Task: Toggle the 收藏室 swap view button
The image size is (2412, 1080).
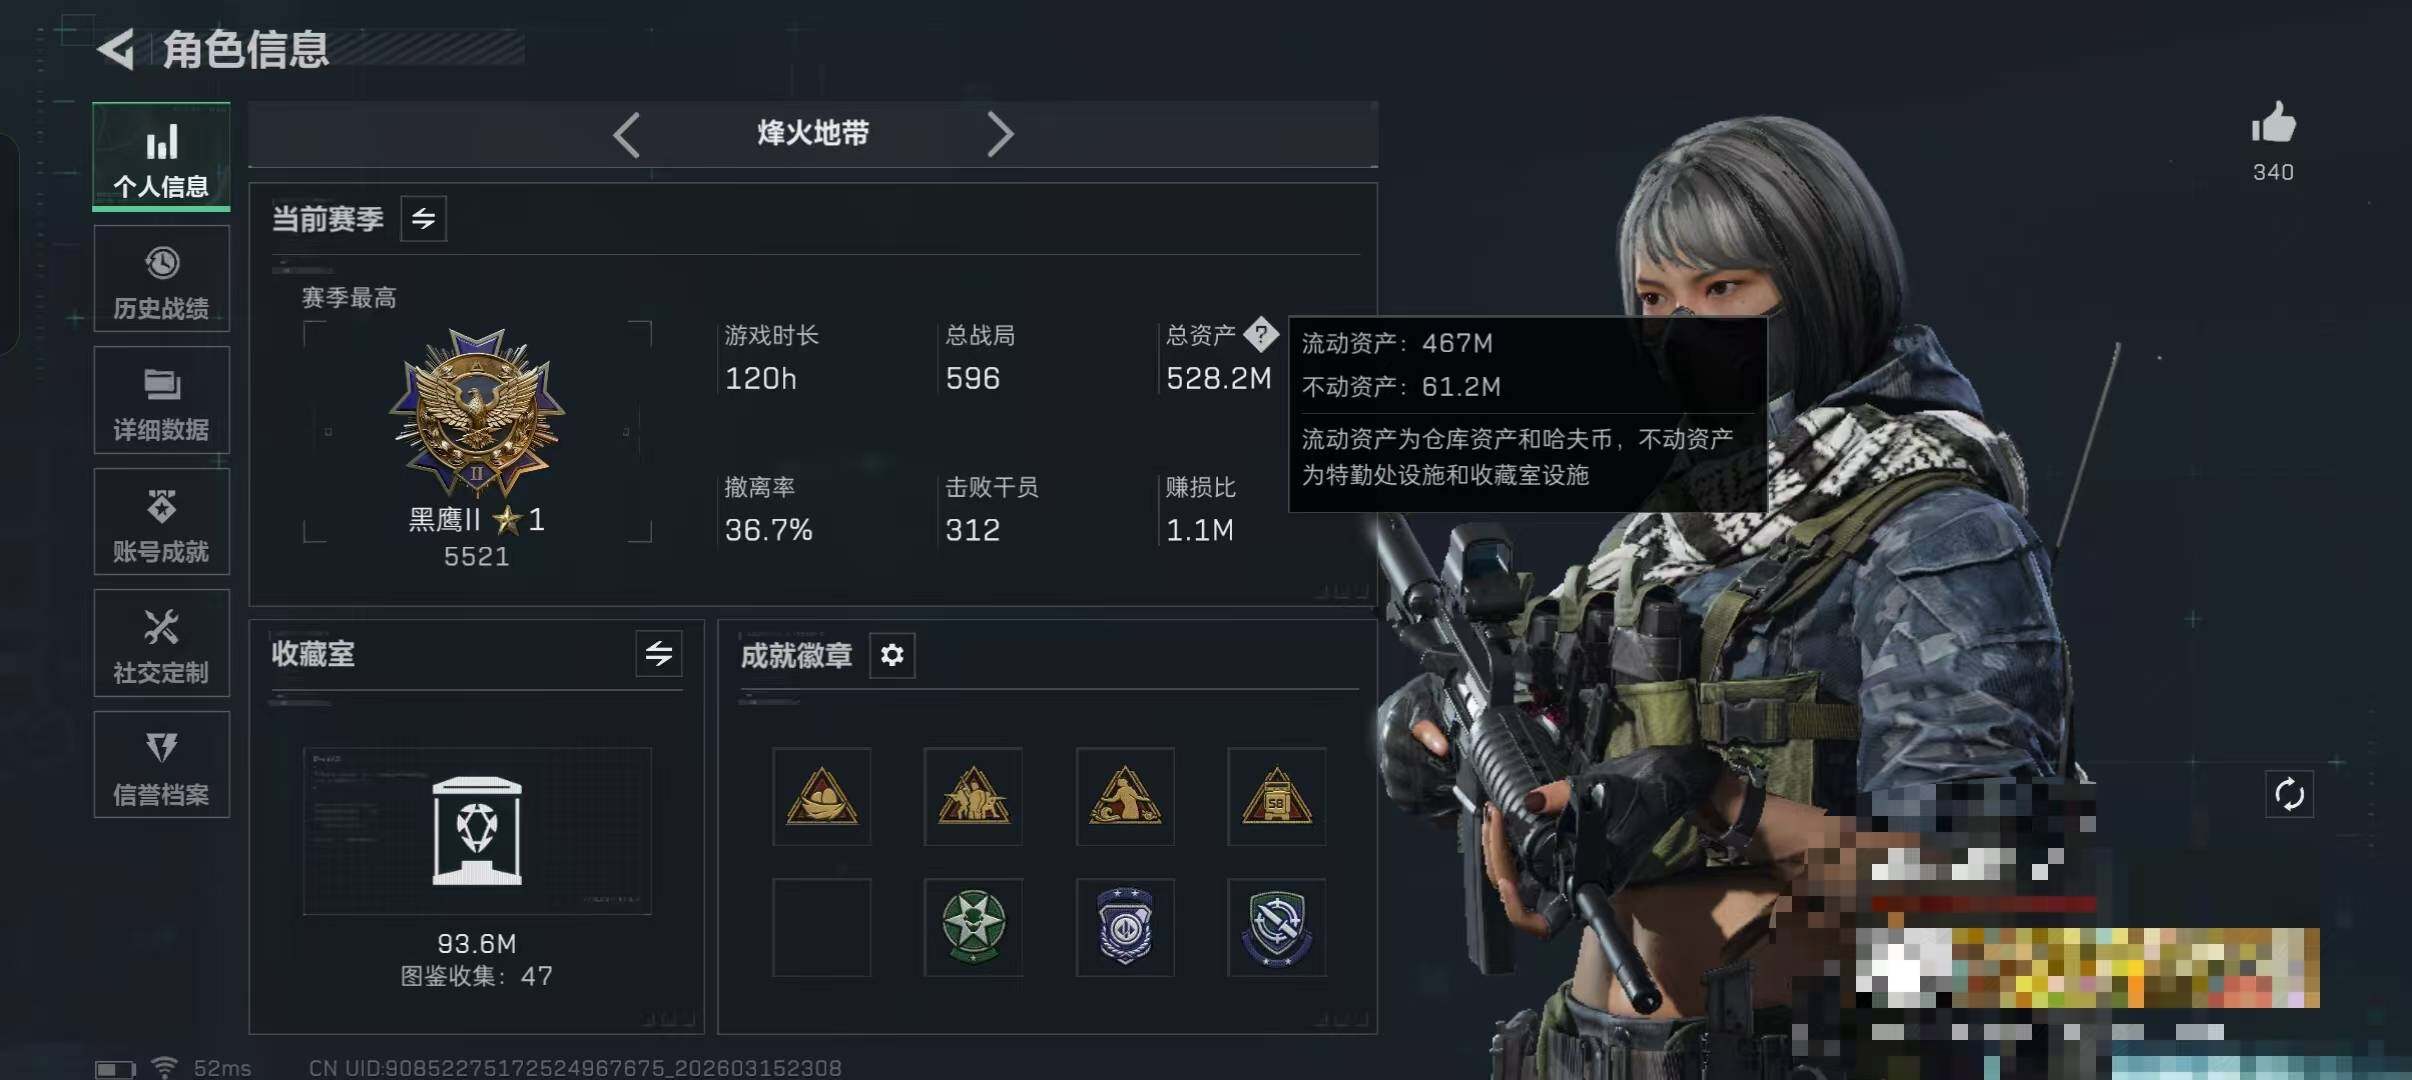Action: pyautogui.click(x=659, y=654)
